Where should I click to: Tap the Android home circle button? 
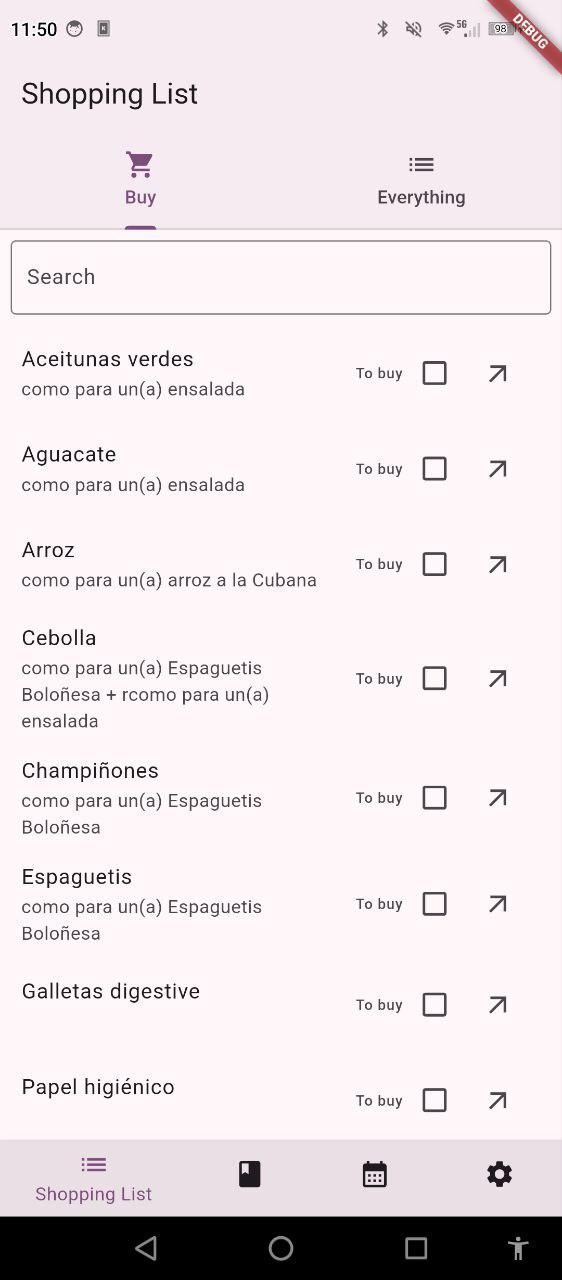point(281,1247)
